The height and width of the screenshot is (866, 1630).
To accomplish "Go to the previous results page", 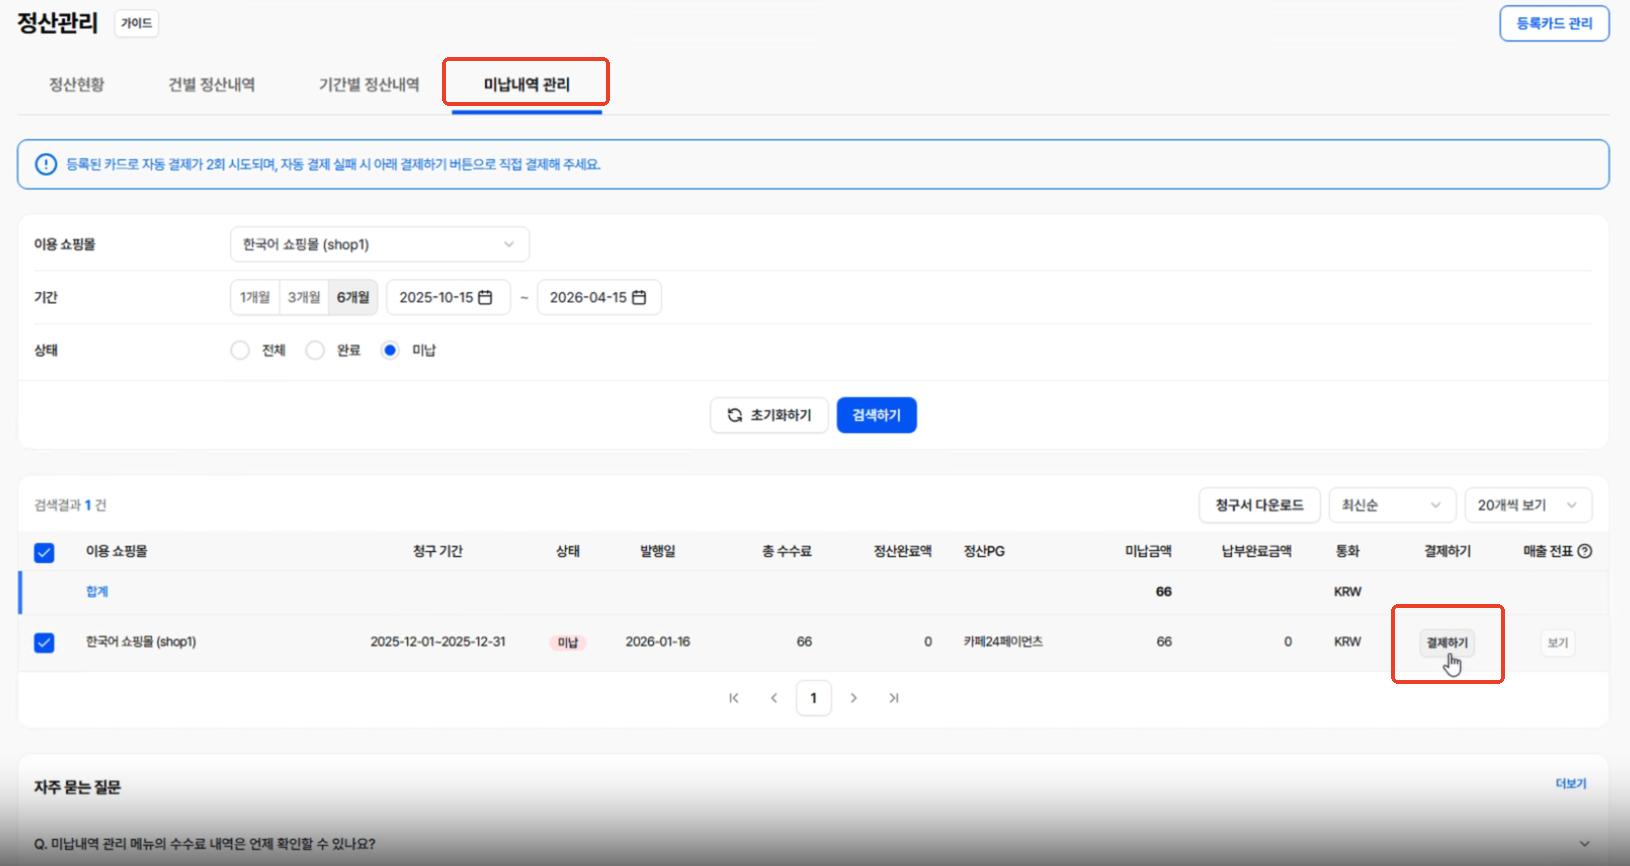I will pyautogui.click(x=774, y=698).
